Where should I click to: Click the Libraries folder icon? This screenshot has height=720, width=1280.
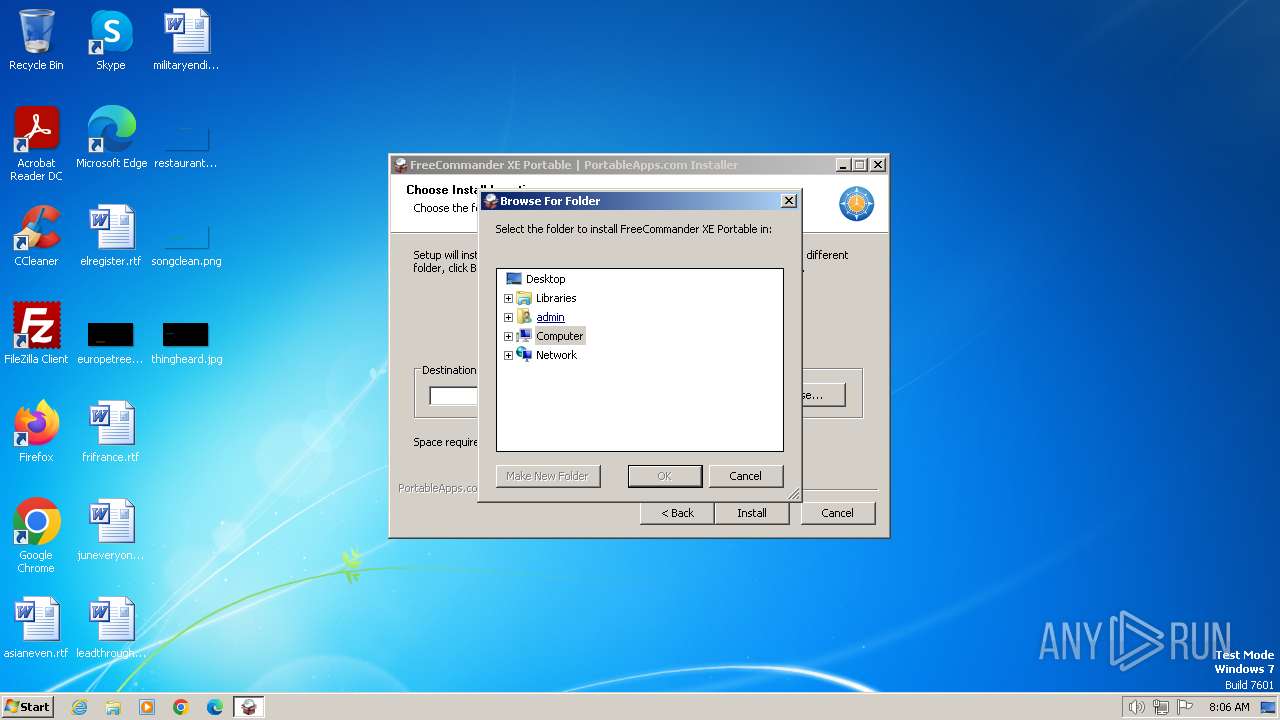point(524,298)
